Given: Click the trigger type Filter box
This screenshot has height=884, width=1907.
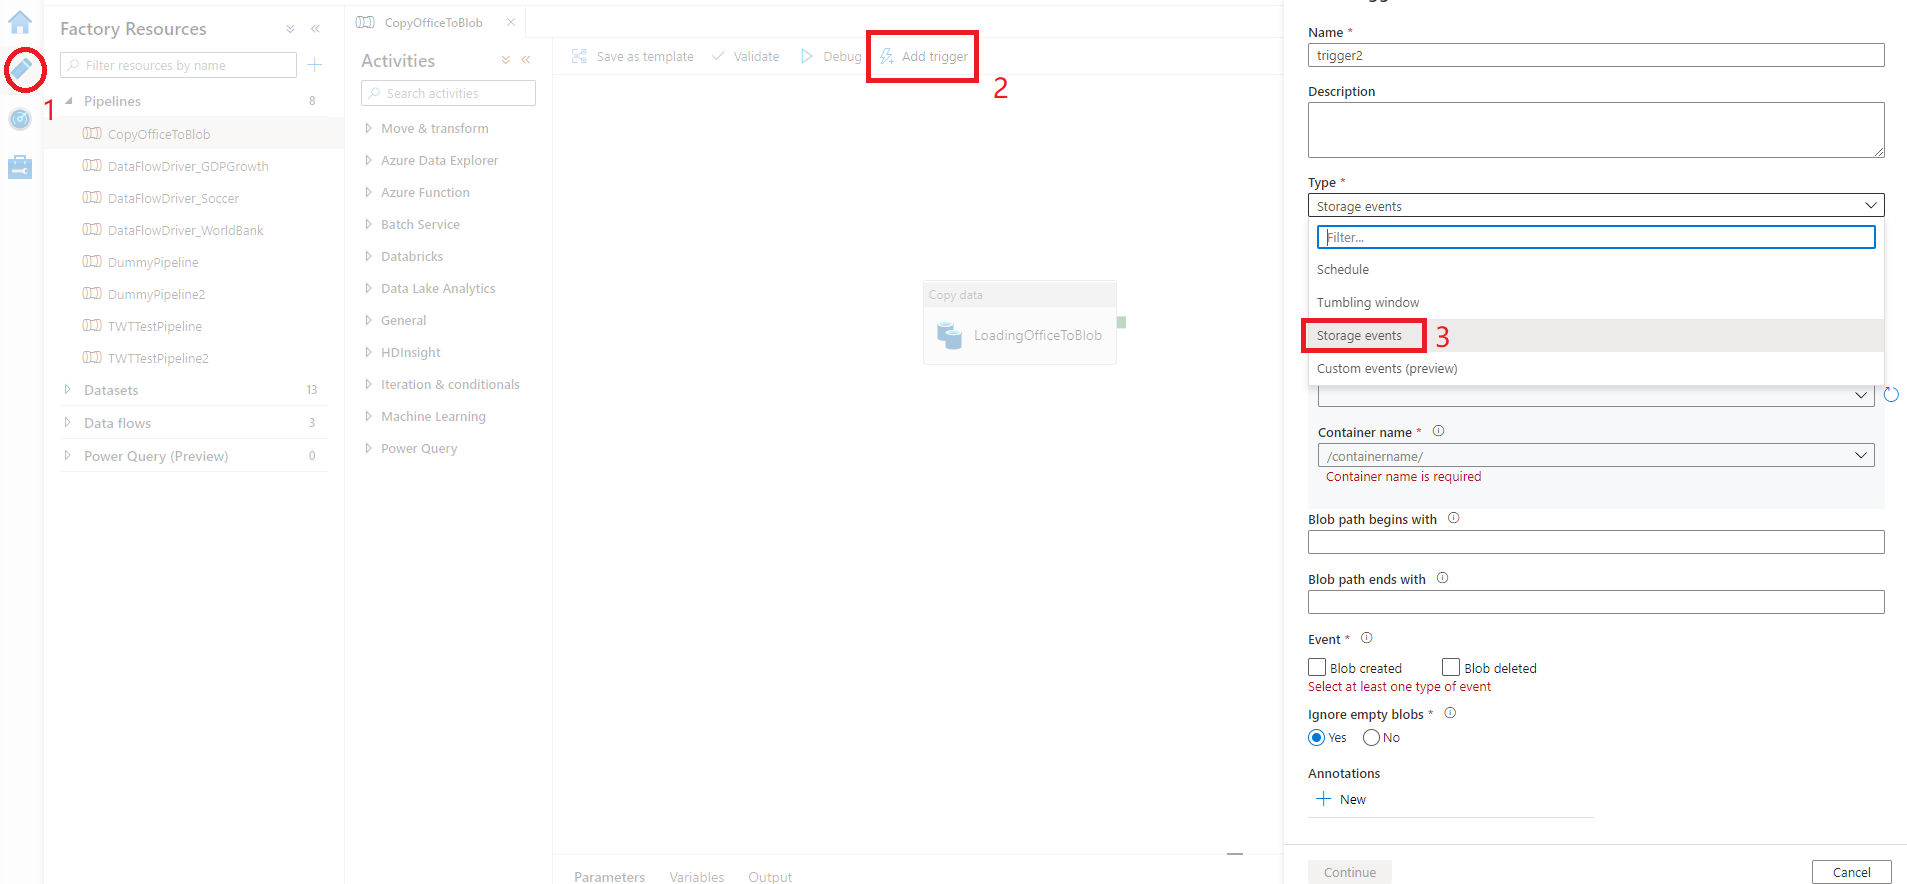Looking at the screenshot, I should tap(1596, 237).
